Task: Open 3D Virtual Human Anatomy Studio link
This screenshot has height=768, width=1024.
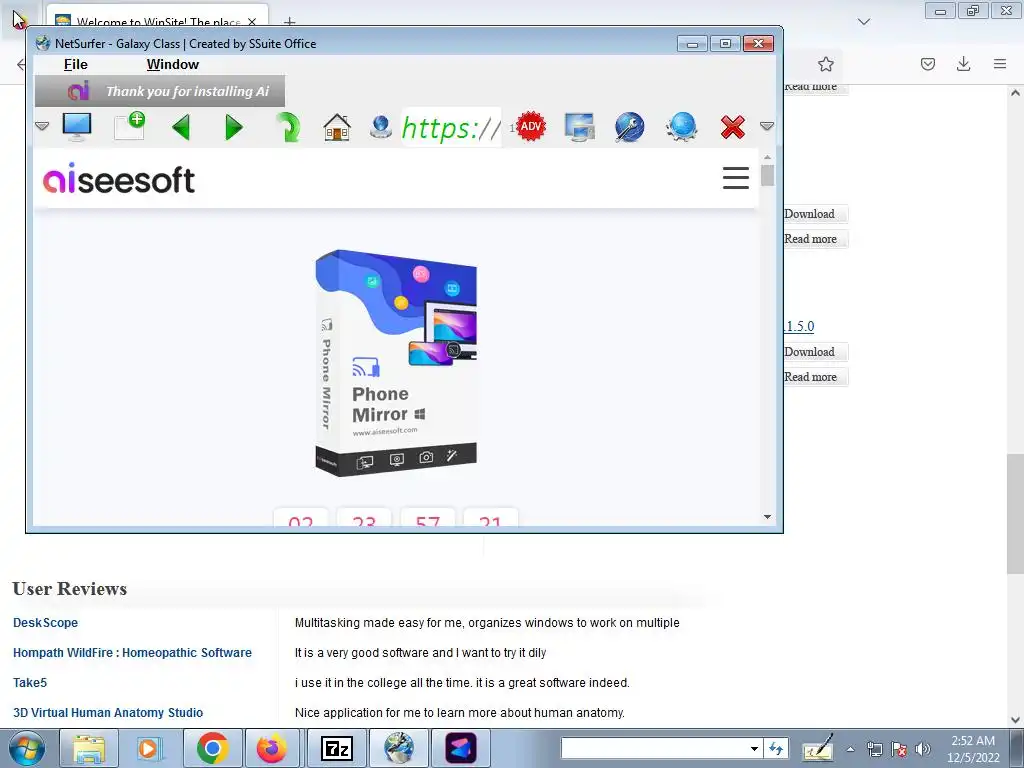Action: [x=108, y=712]
